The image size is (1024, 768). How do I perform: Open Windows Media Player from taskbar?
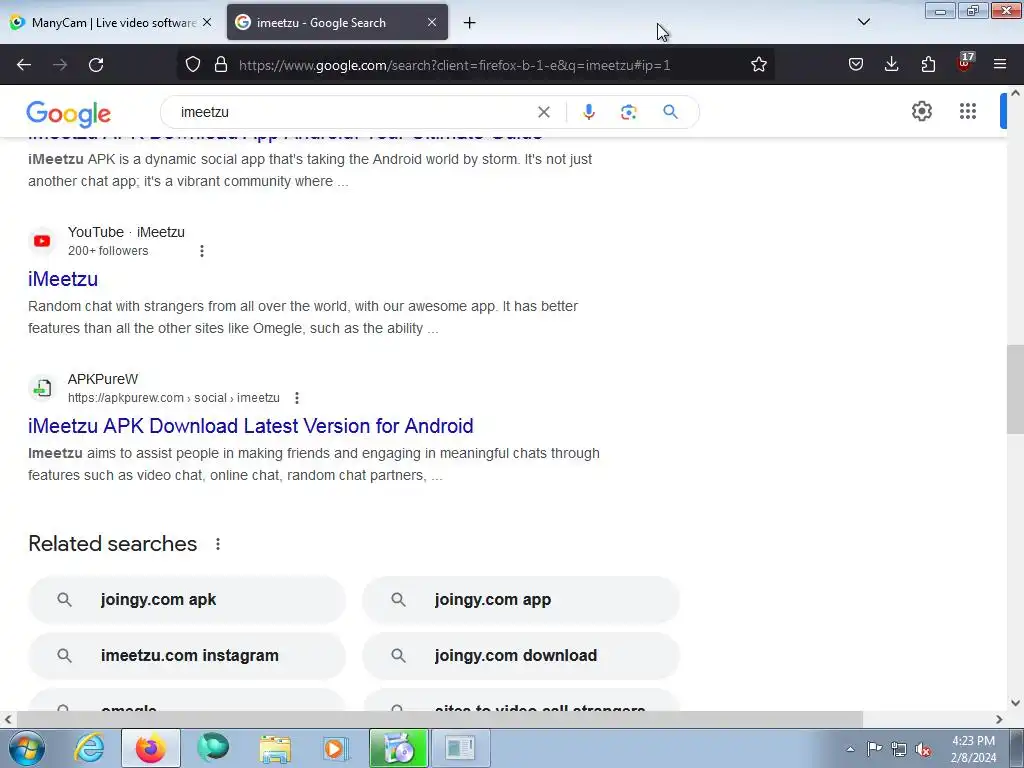click(336, 748)
